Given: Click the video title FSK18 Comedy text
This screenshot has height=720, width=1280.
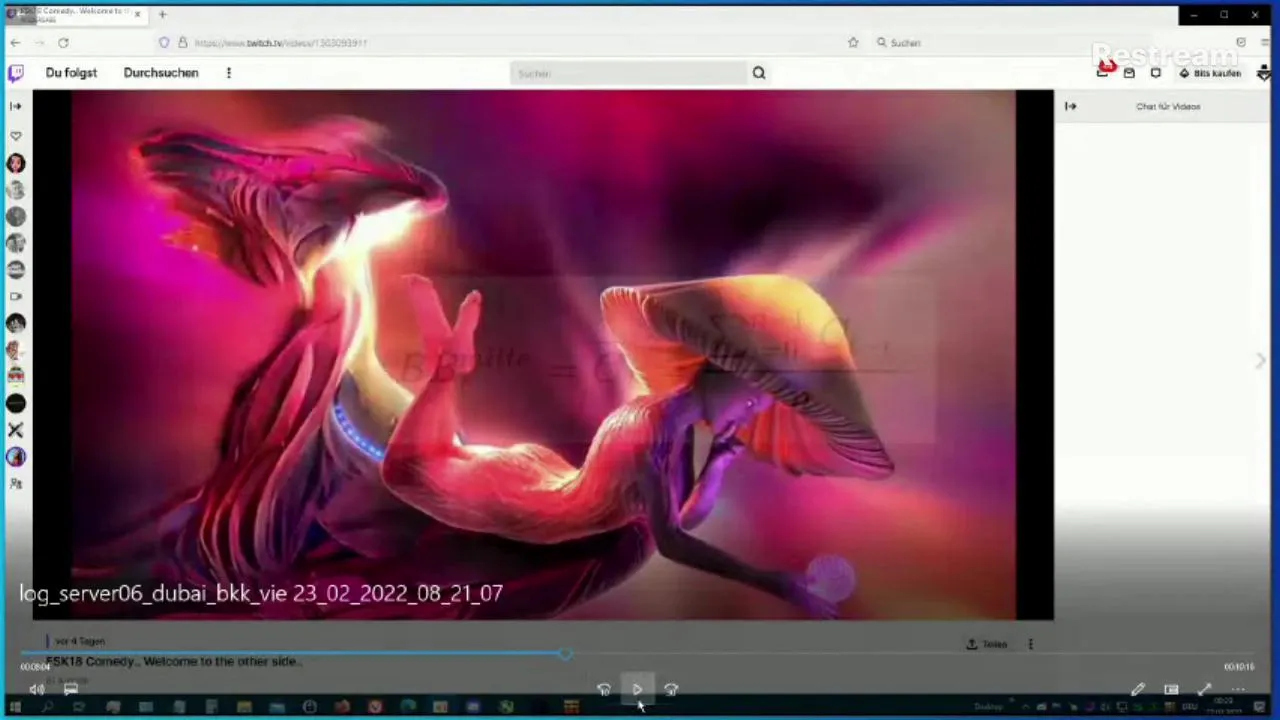Looking at the screenshot, I should click(x=173, y=661).
